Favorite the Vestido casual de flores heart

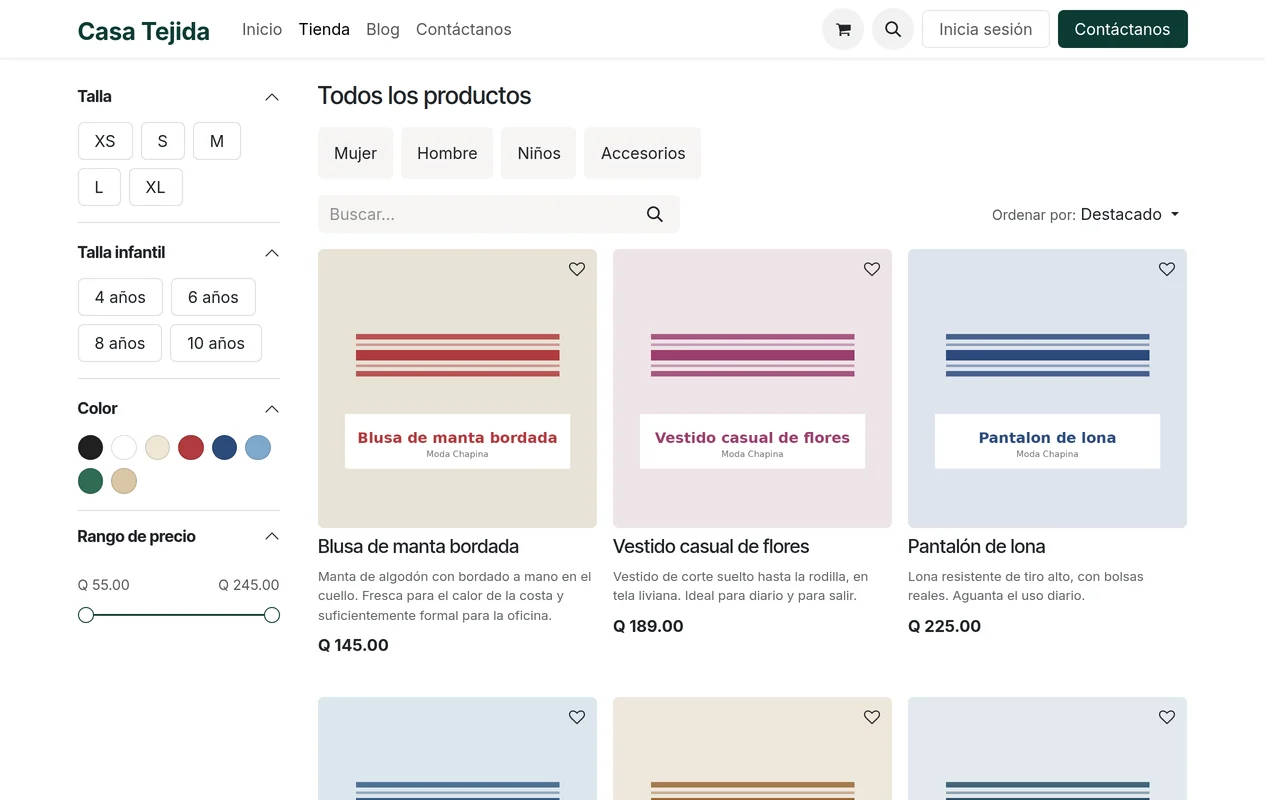pyautogui.click(x=872, y=269)
